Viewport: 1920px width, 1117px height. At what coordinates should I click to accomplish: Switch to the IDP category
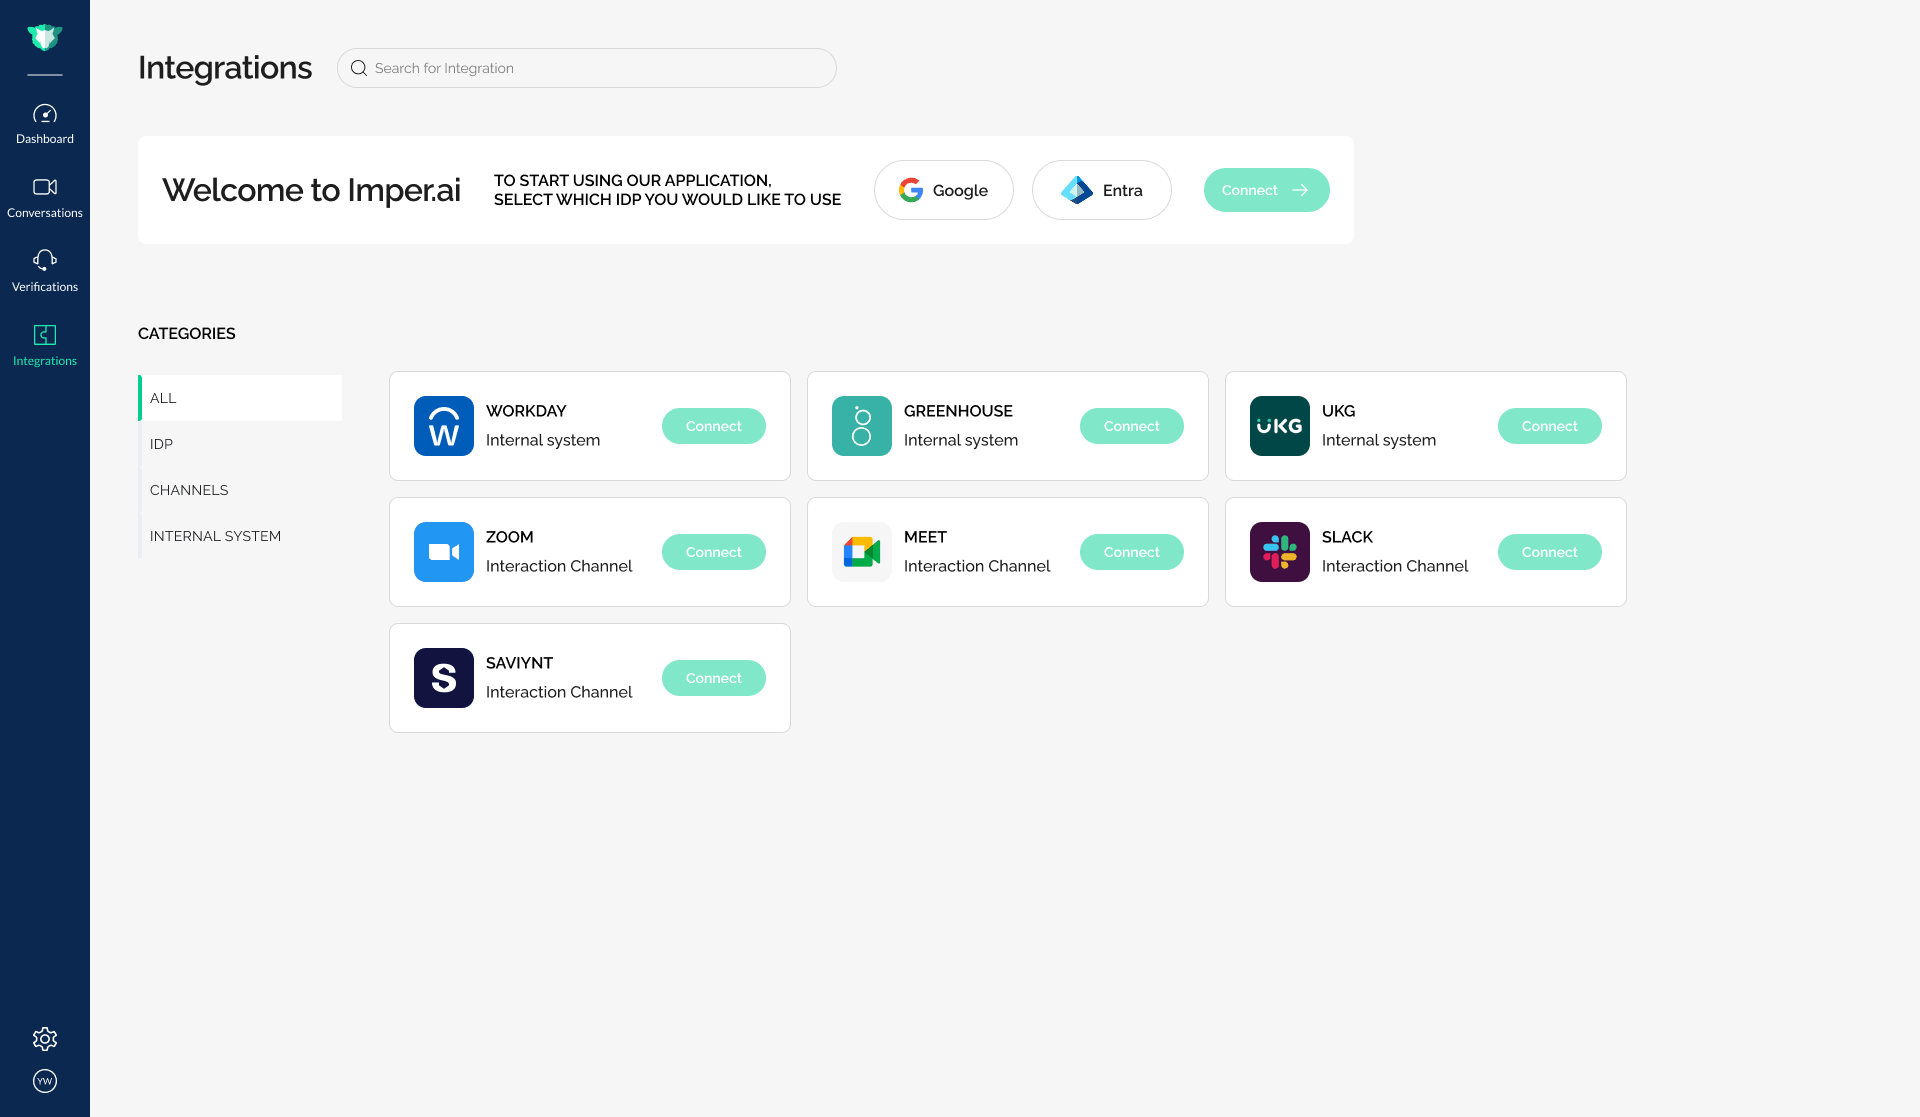(161, 444)
